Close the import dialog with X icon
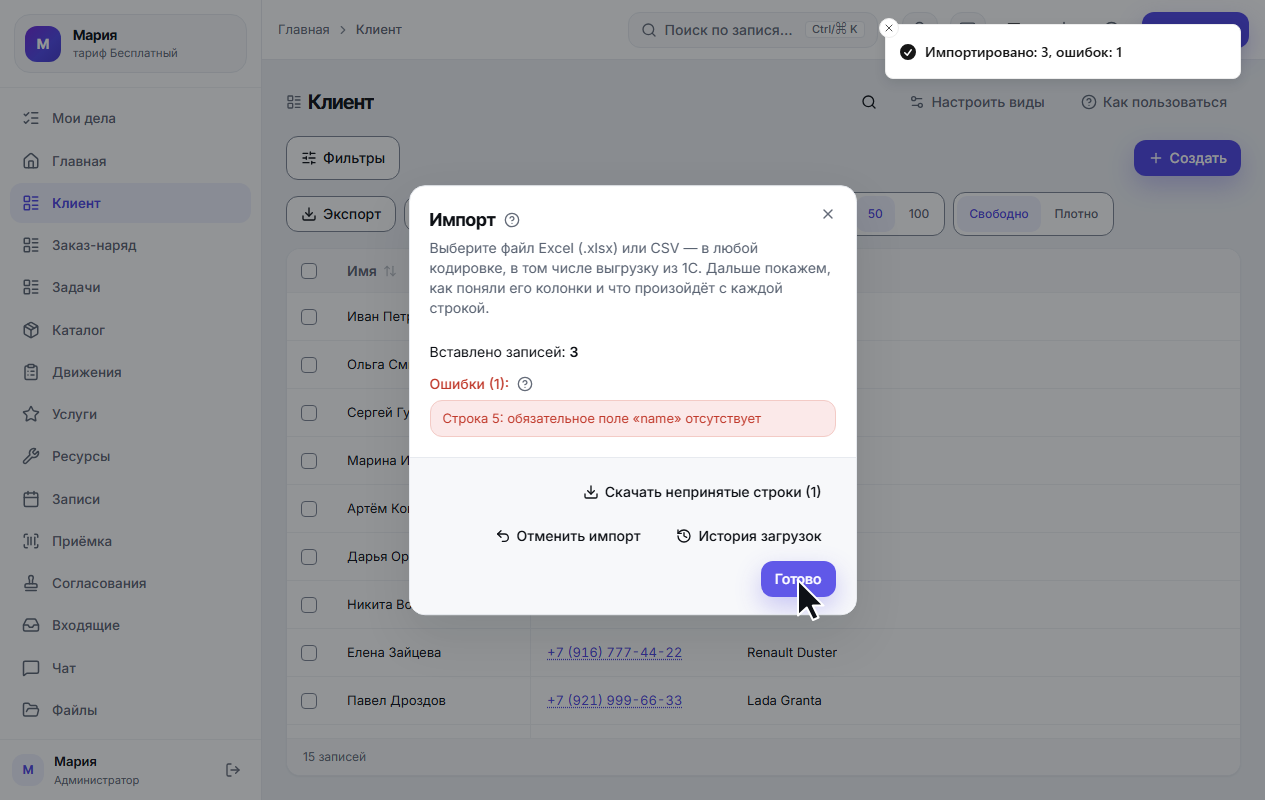 828,214
